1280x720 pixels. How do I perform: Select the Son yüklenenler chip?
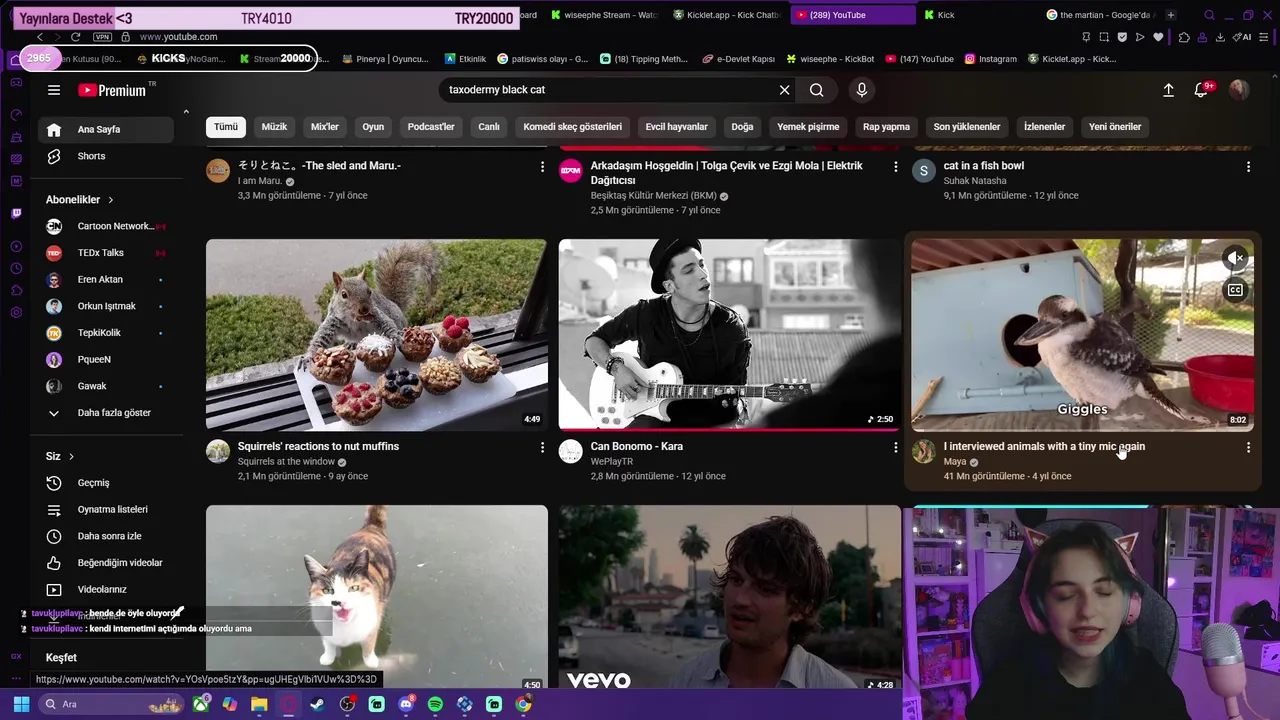[967, 127]
